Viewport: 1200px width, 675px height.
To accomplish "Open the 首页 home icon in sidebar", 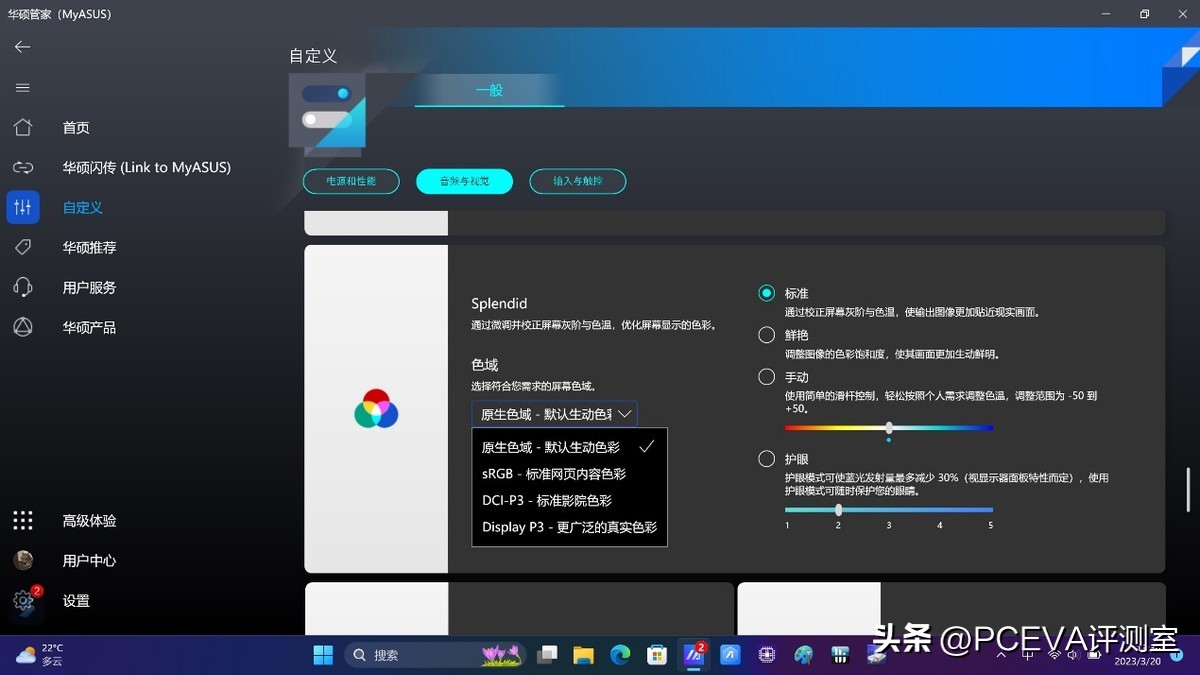I will point(23,127).
